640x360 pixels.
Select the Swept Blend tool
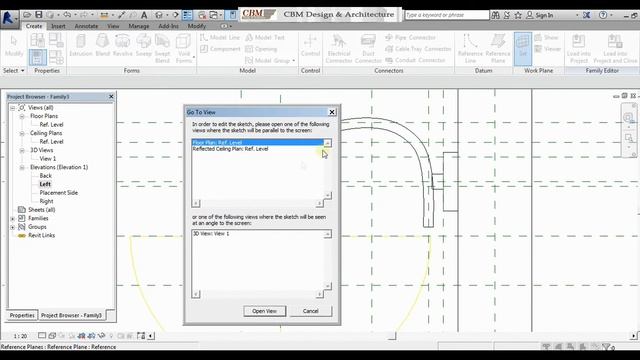162,48
